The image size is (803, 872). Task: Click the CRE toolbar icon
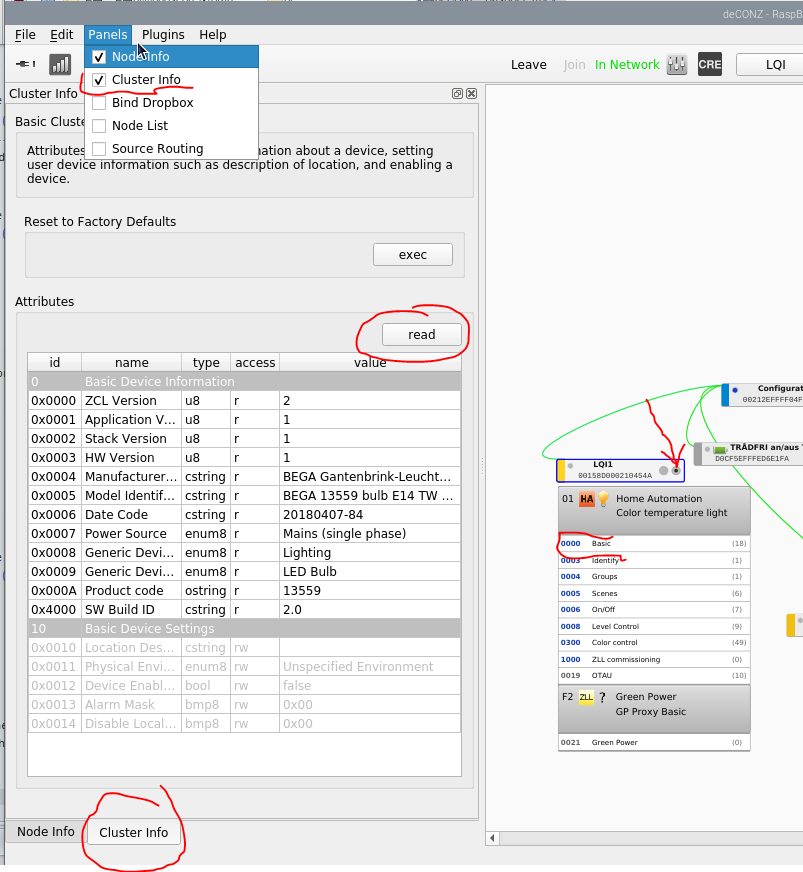click(709, 64)
